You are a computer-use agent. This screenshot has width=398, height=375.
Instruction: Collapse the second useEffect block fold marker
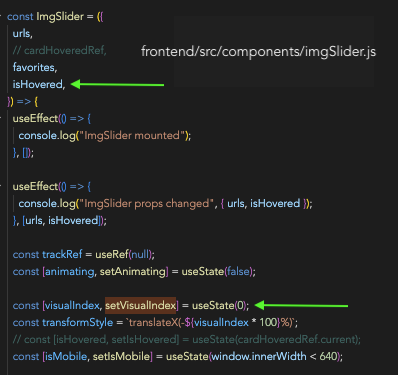(x=1, y=186)
